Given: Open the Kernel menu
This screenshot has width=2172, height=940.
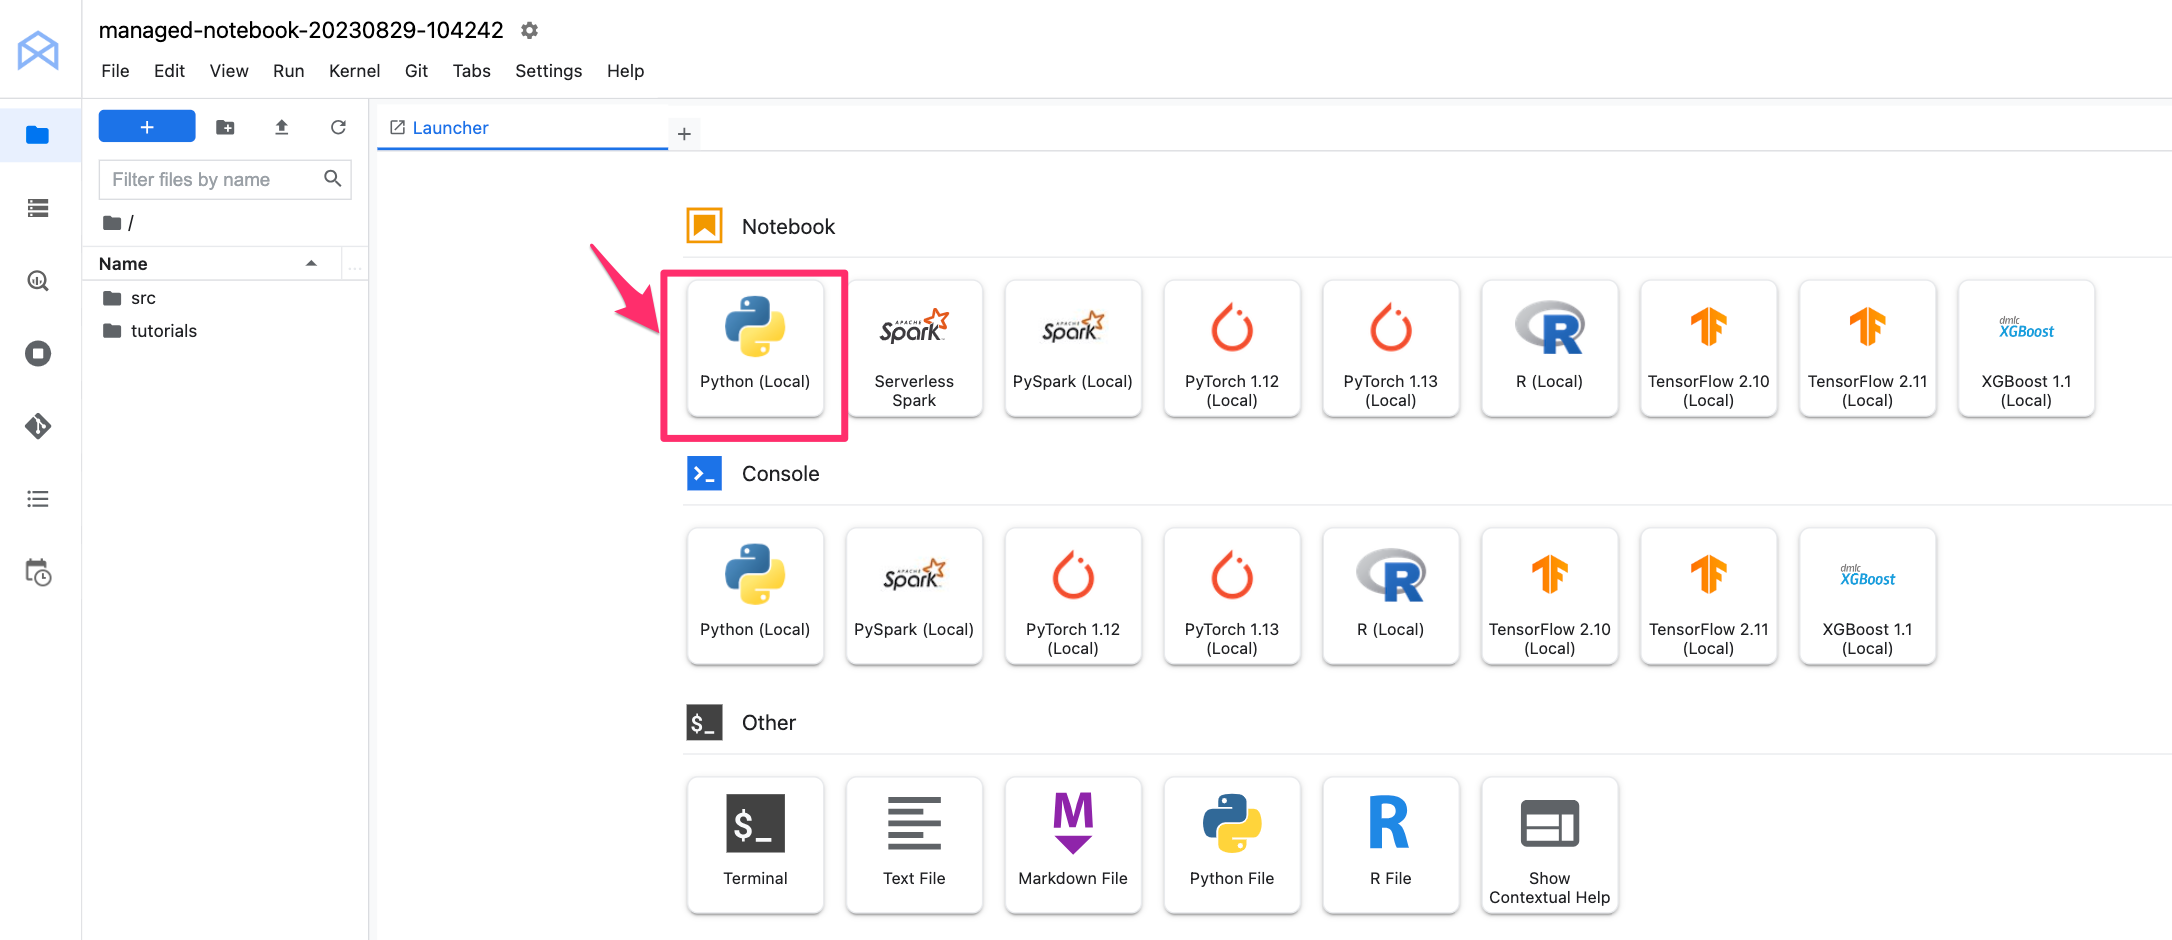Looking at the screenshot, I should [354, 70].
